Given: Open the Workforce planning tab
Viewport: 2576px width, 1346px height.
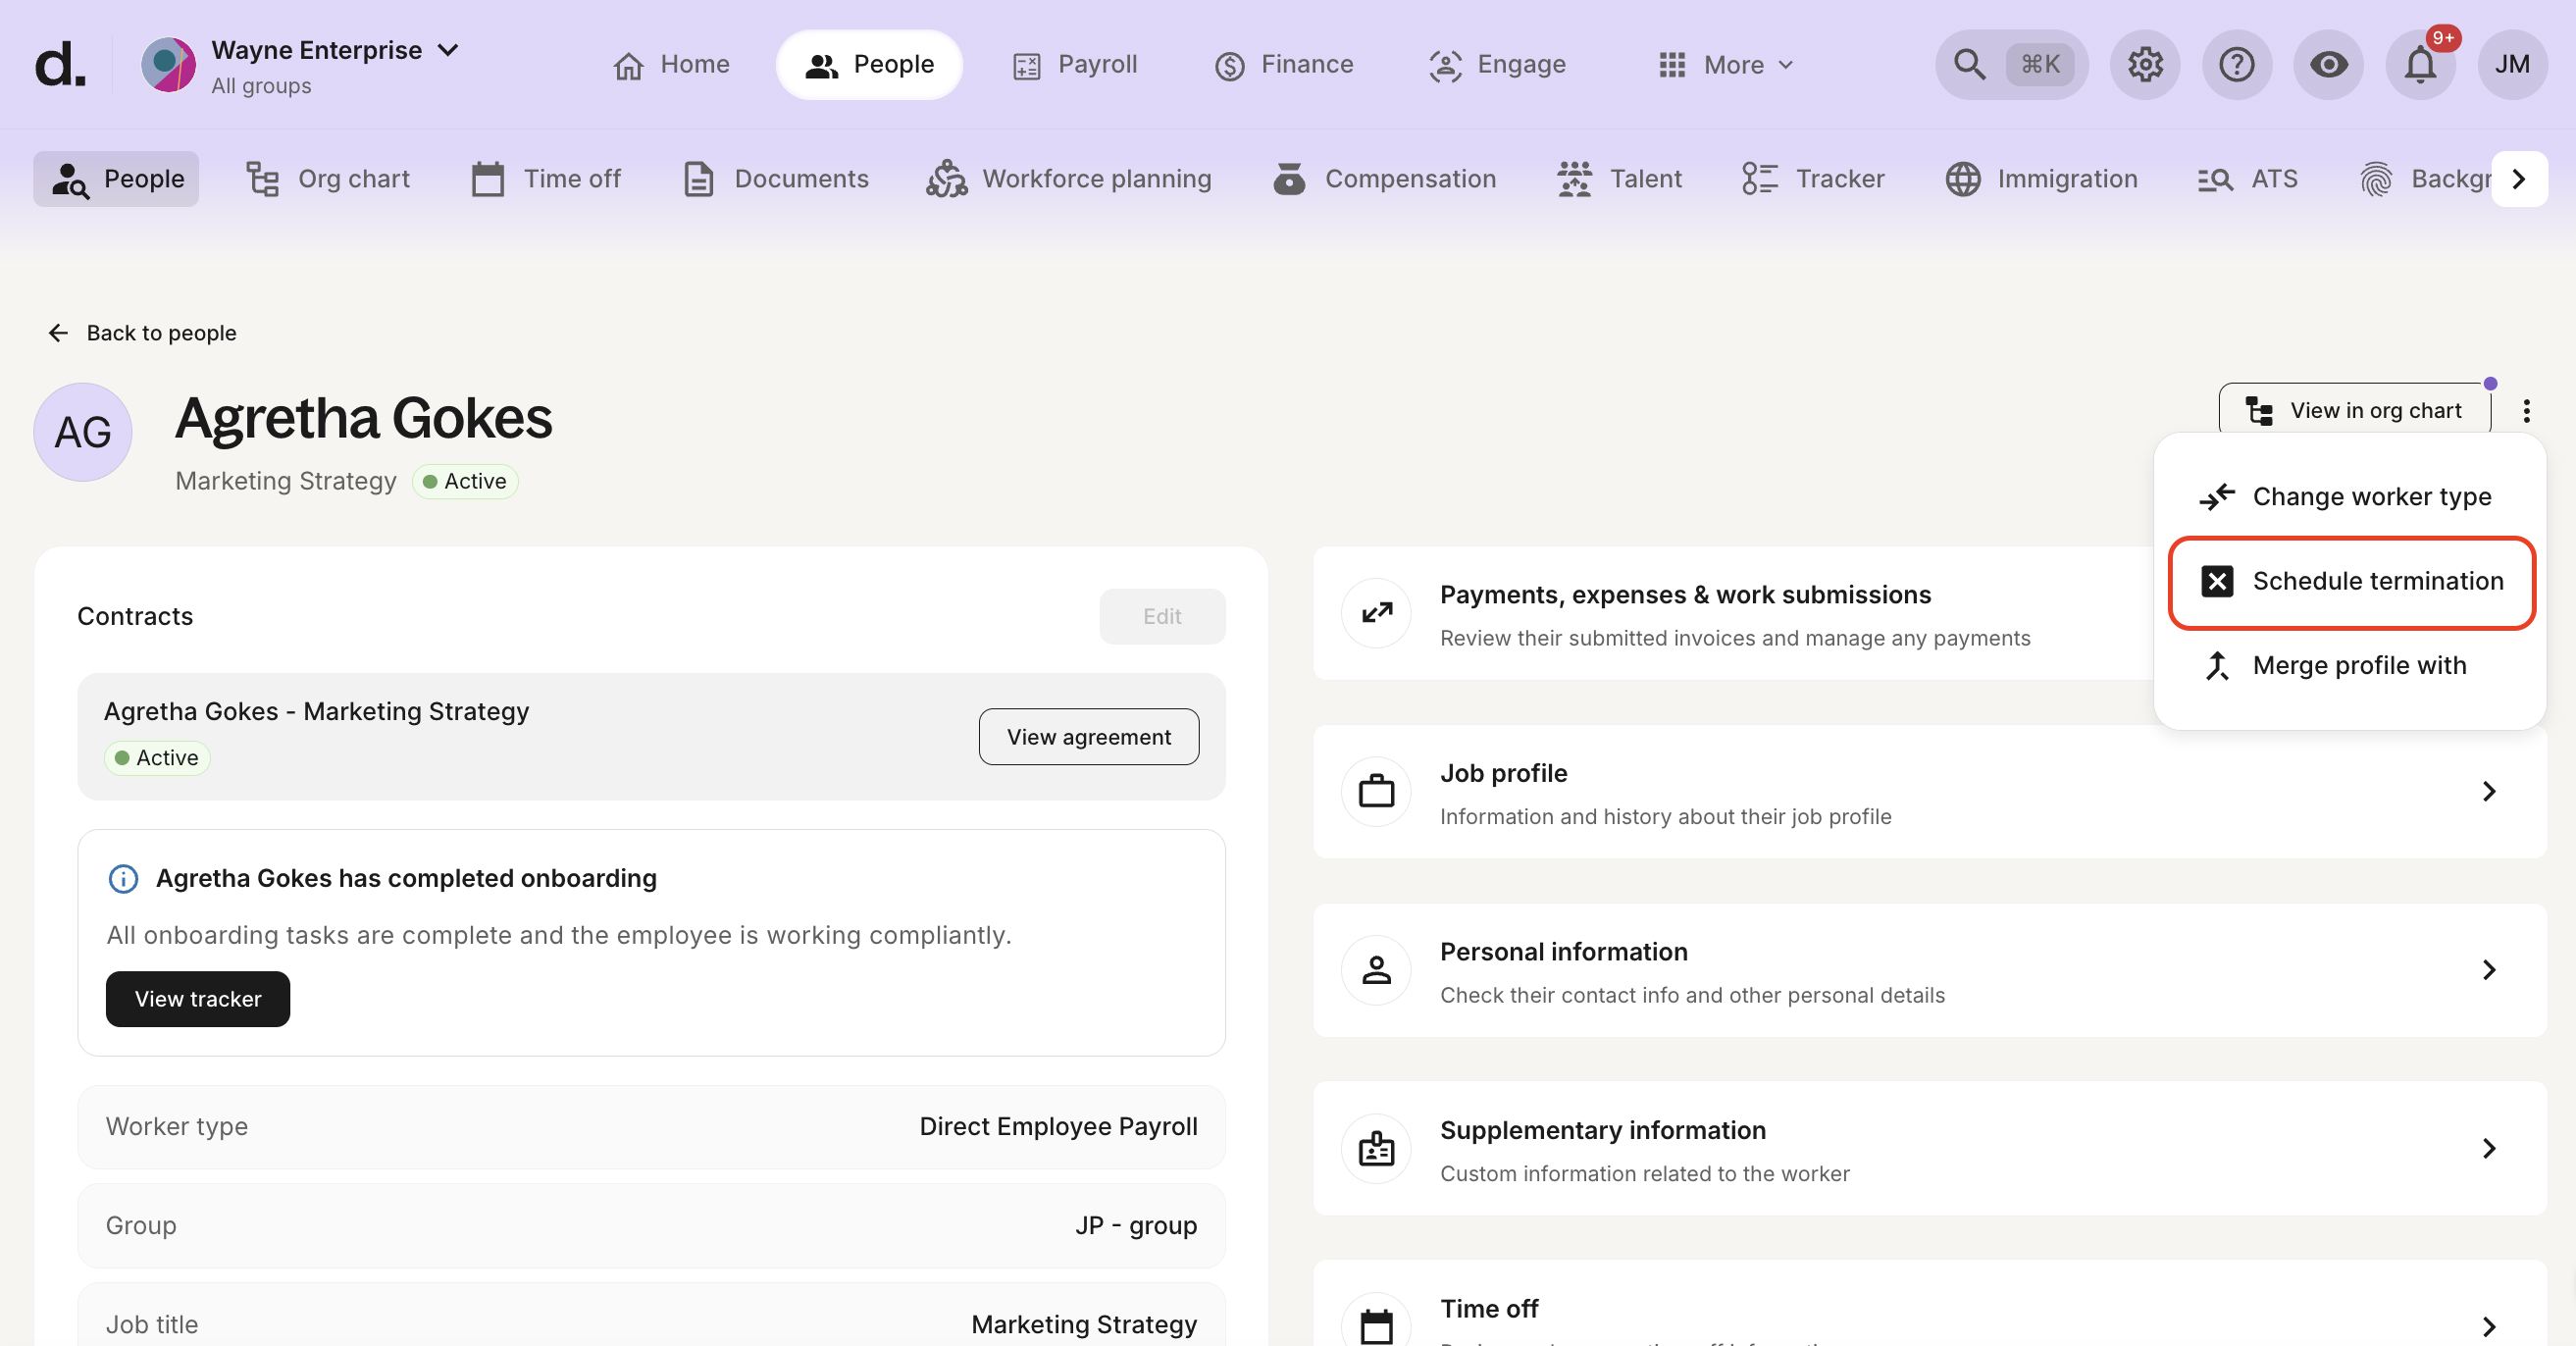Looking at the screenshot, I should [1068, 179].
